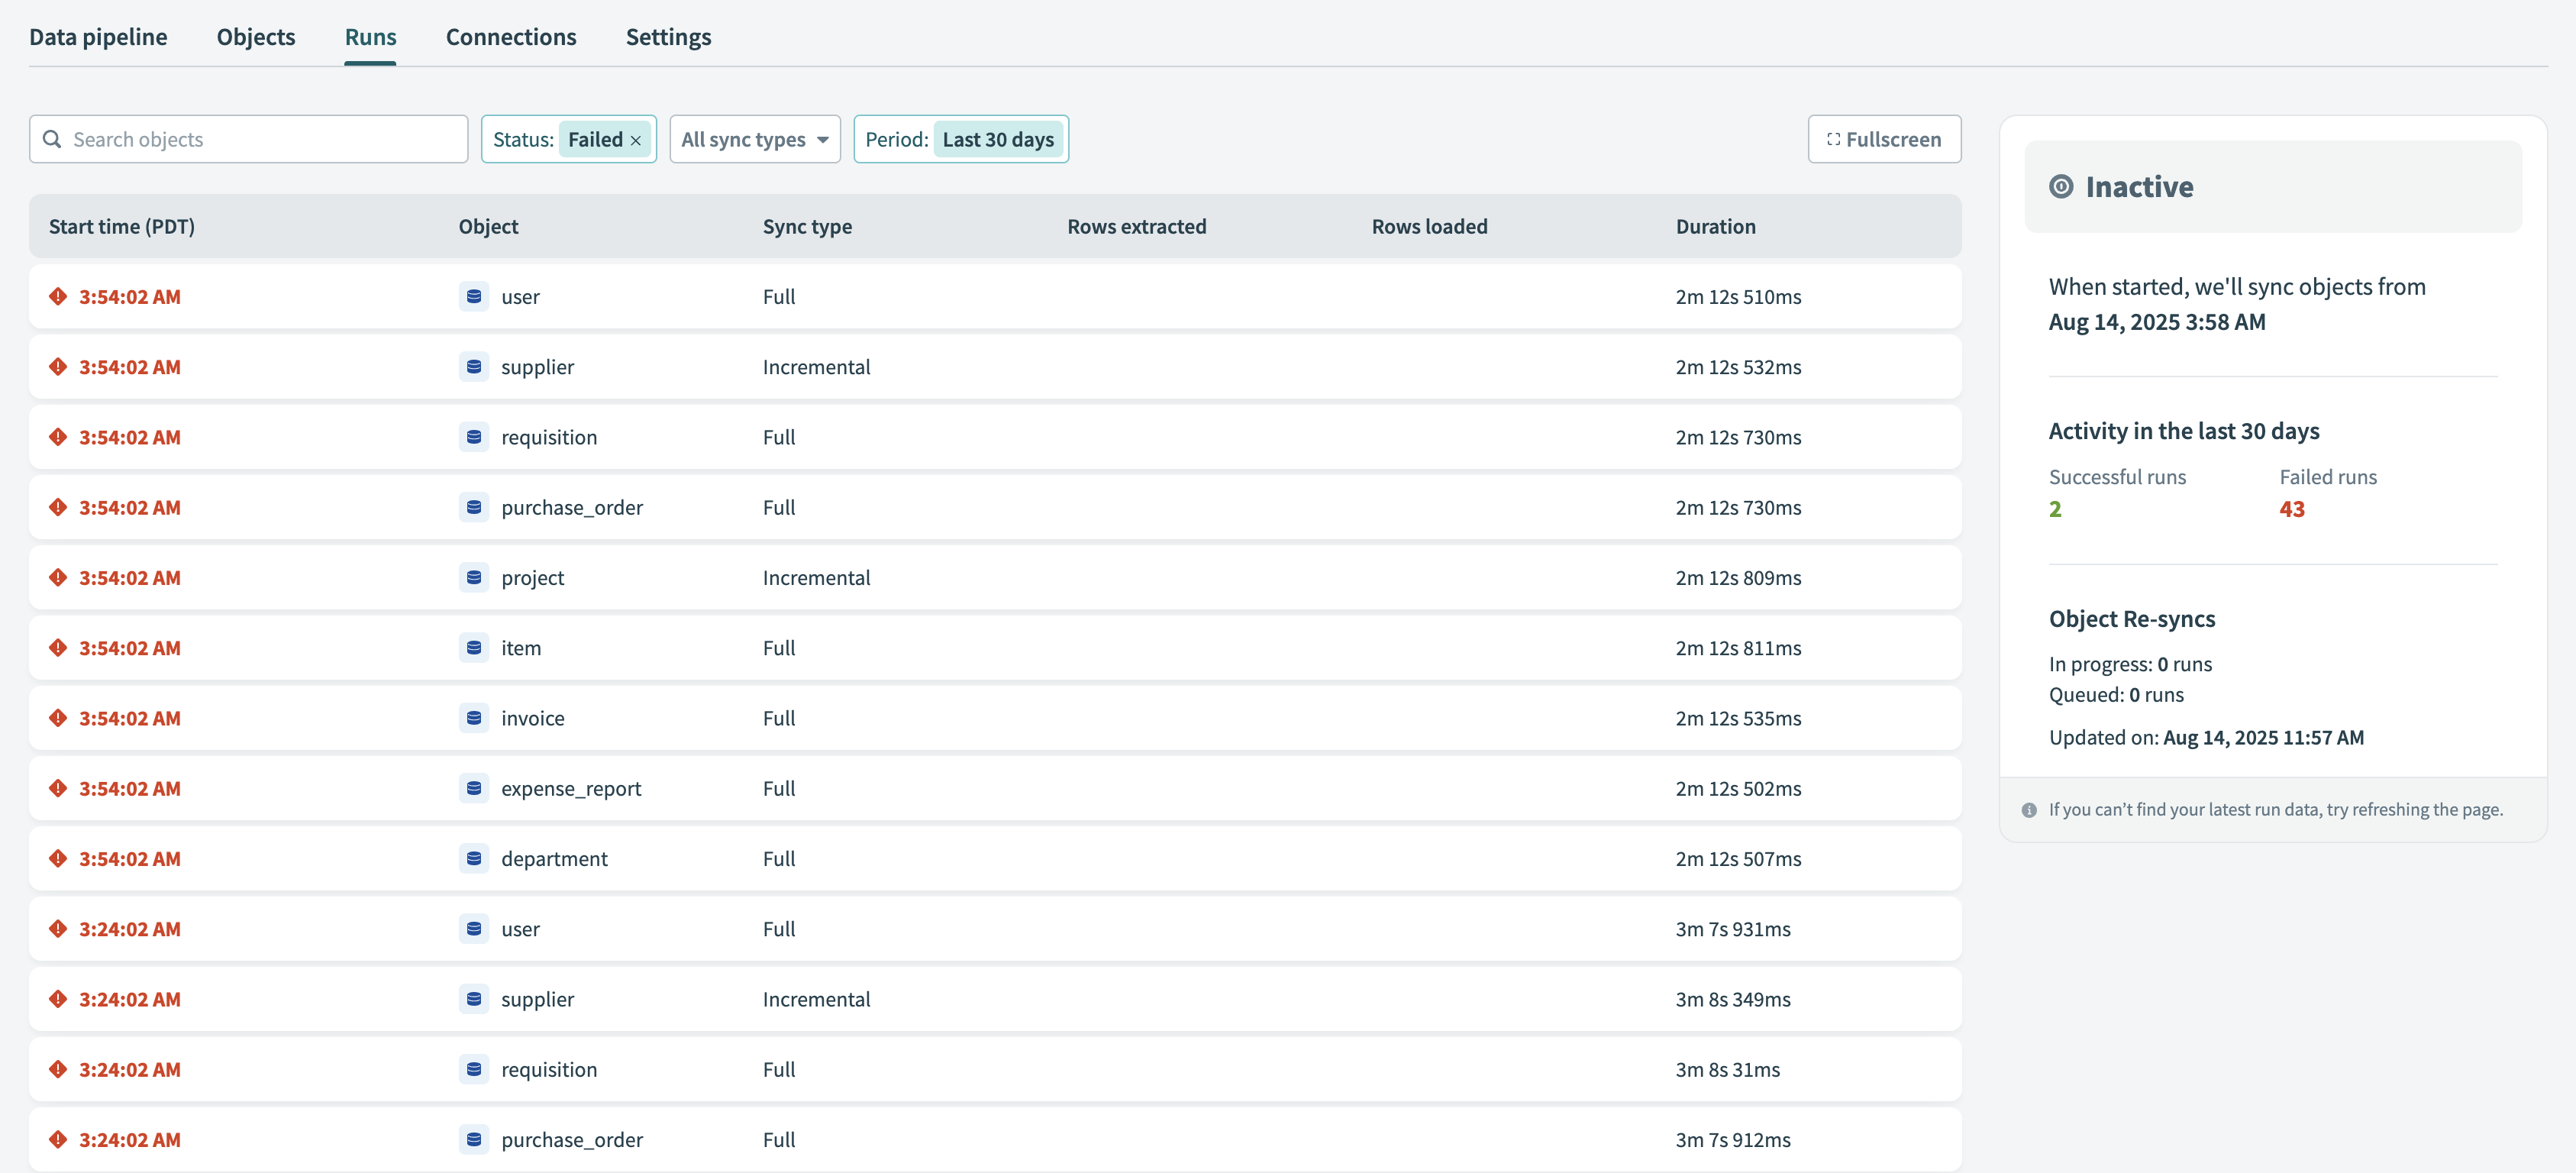Click the Start time (PDT) column header
Screen dimensions: 2576x1173
pos(122,226)
